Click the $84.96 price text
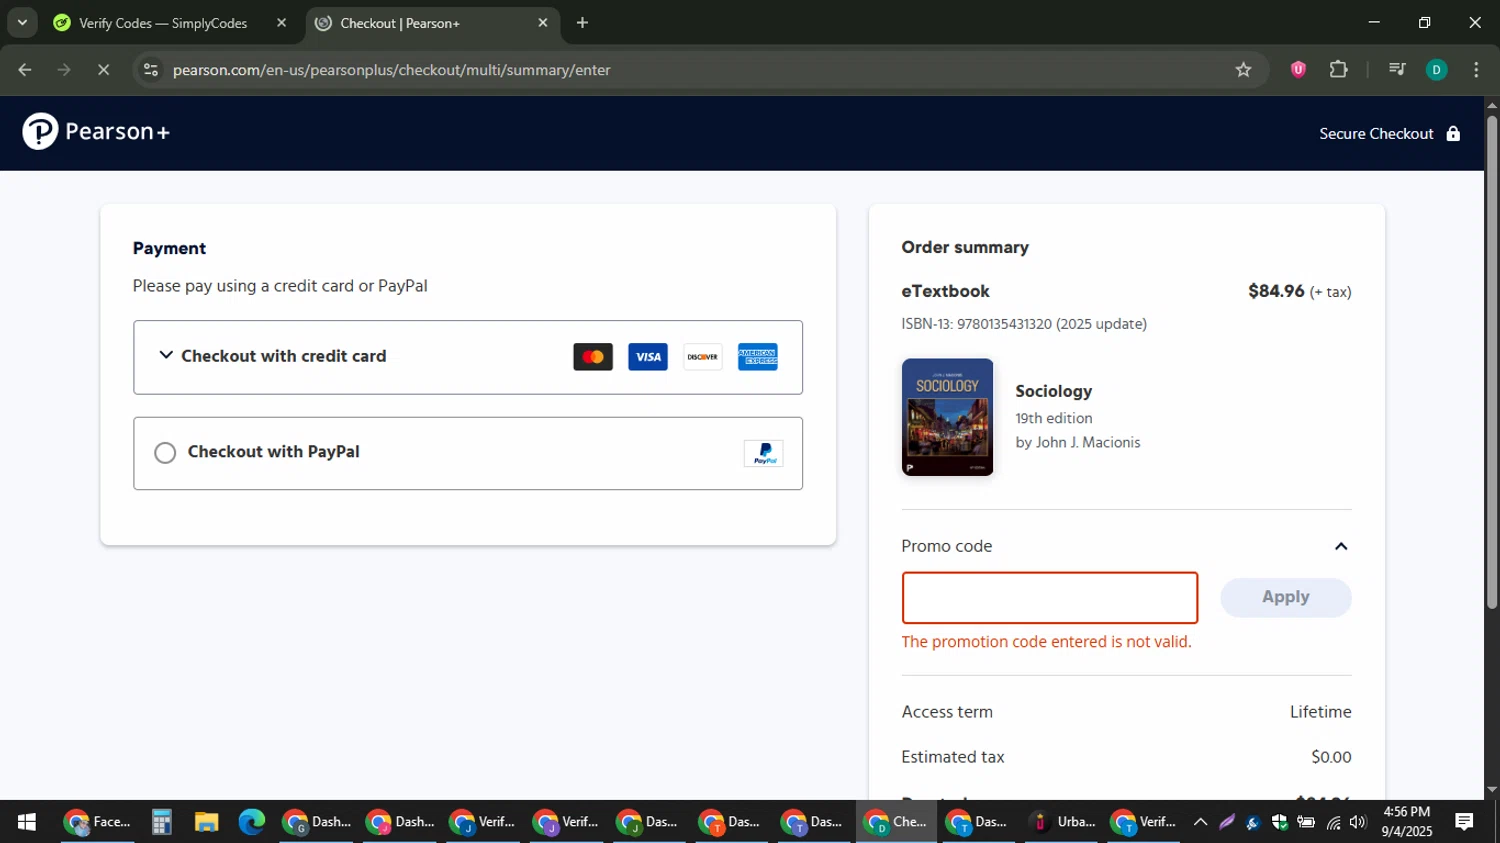Image resolution: width=1500 pixels, height=843 pixels. [1276, 291]
